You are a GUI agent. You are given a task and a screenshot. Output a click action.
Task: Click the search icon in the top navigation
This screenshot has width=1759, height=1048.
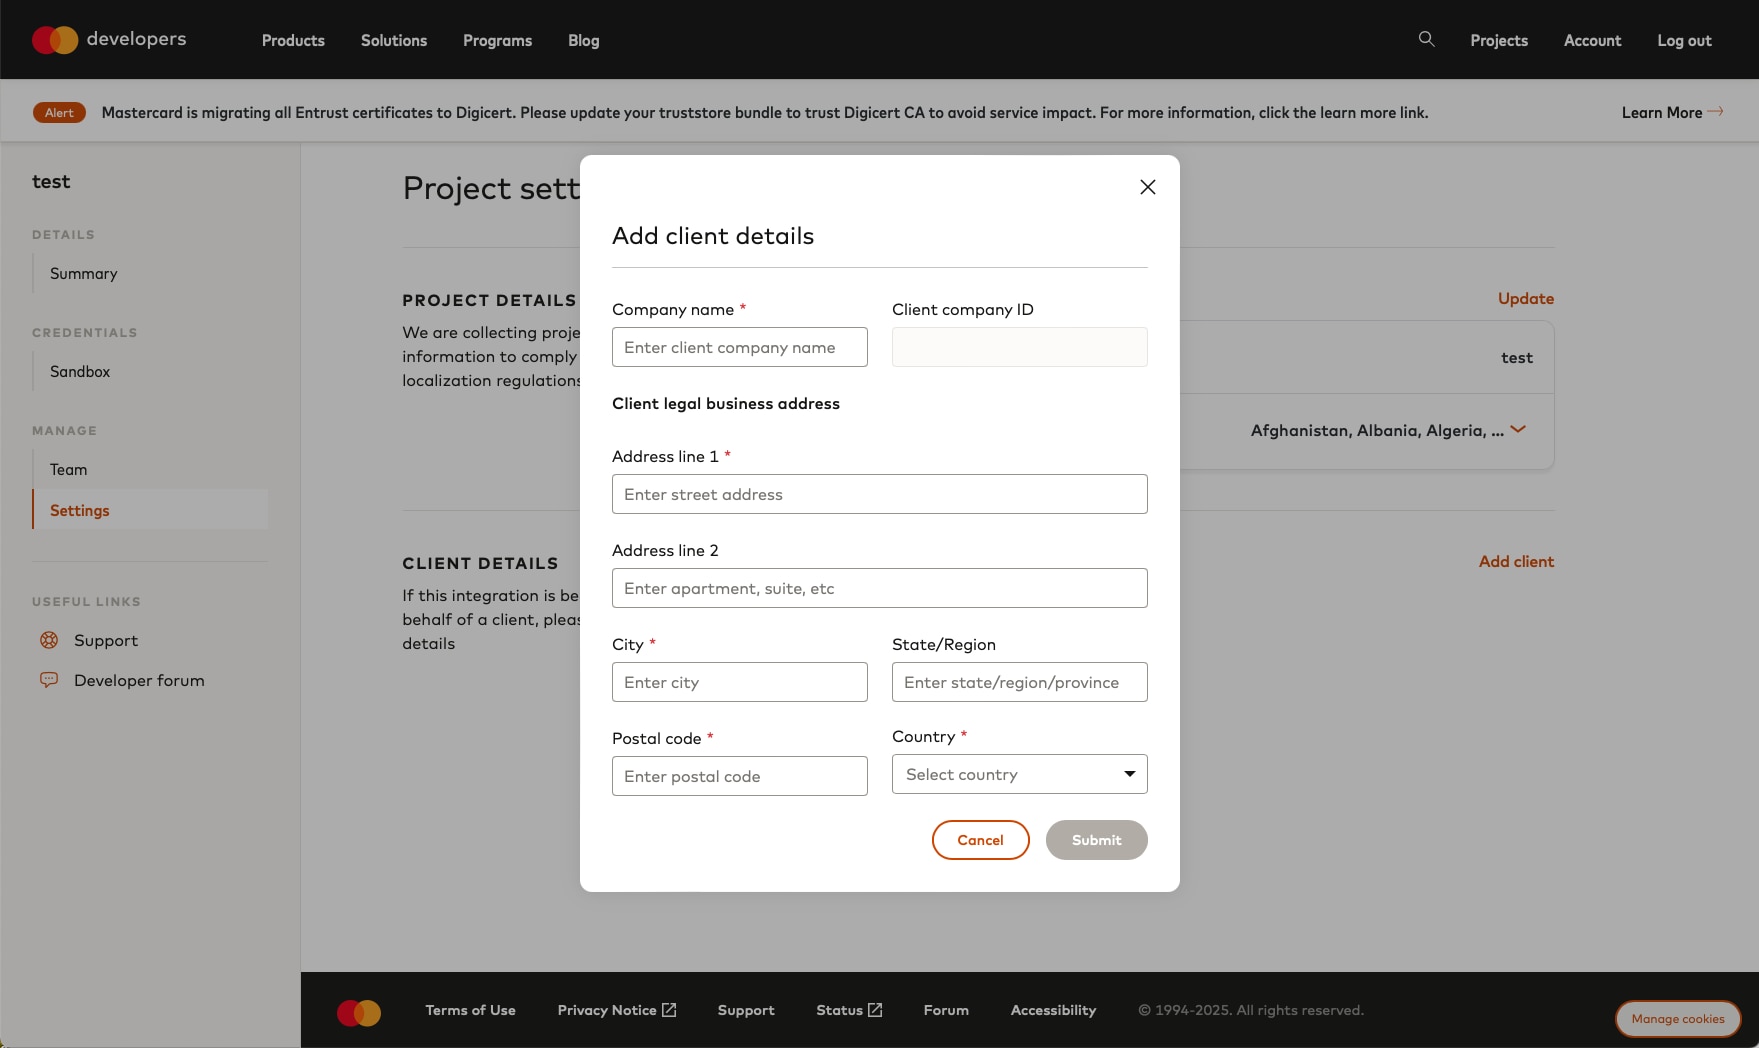(x=1426, y=40)
